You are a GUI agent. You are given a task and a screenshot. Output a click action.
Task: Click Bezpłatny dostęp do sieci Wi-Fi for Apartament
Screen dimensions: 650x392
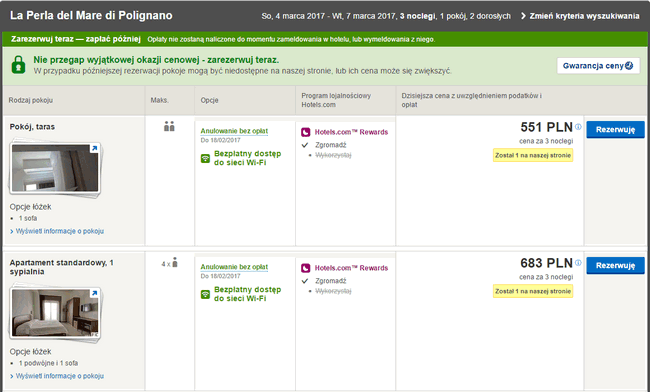click(x=247, y=294)
